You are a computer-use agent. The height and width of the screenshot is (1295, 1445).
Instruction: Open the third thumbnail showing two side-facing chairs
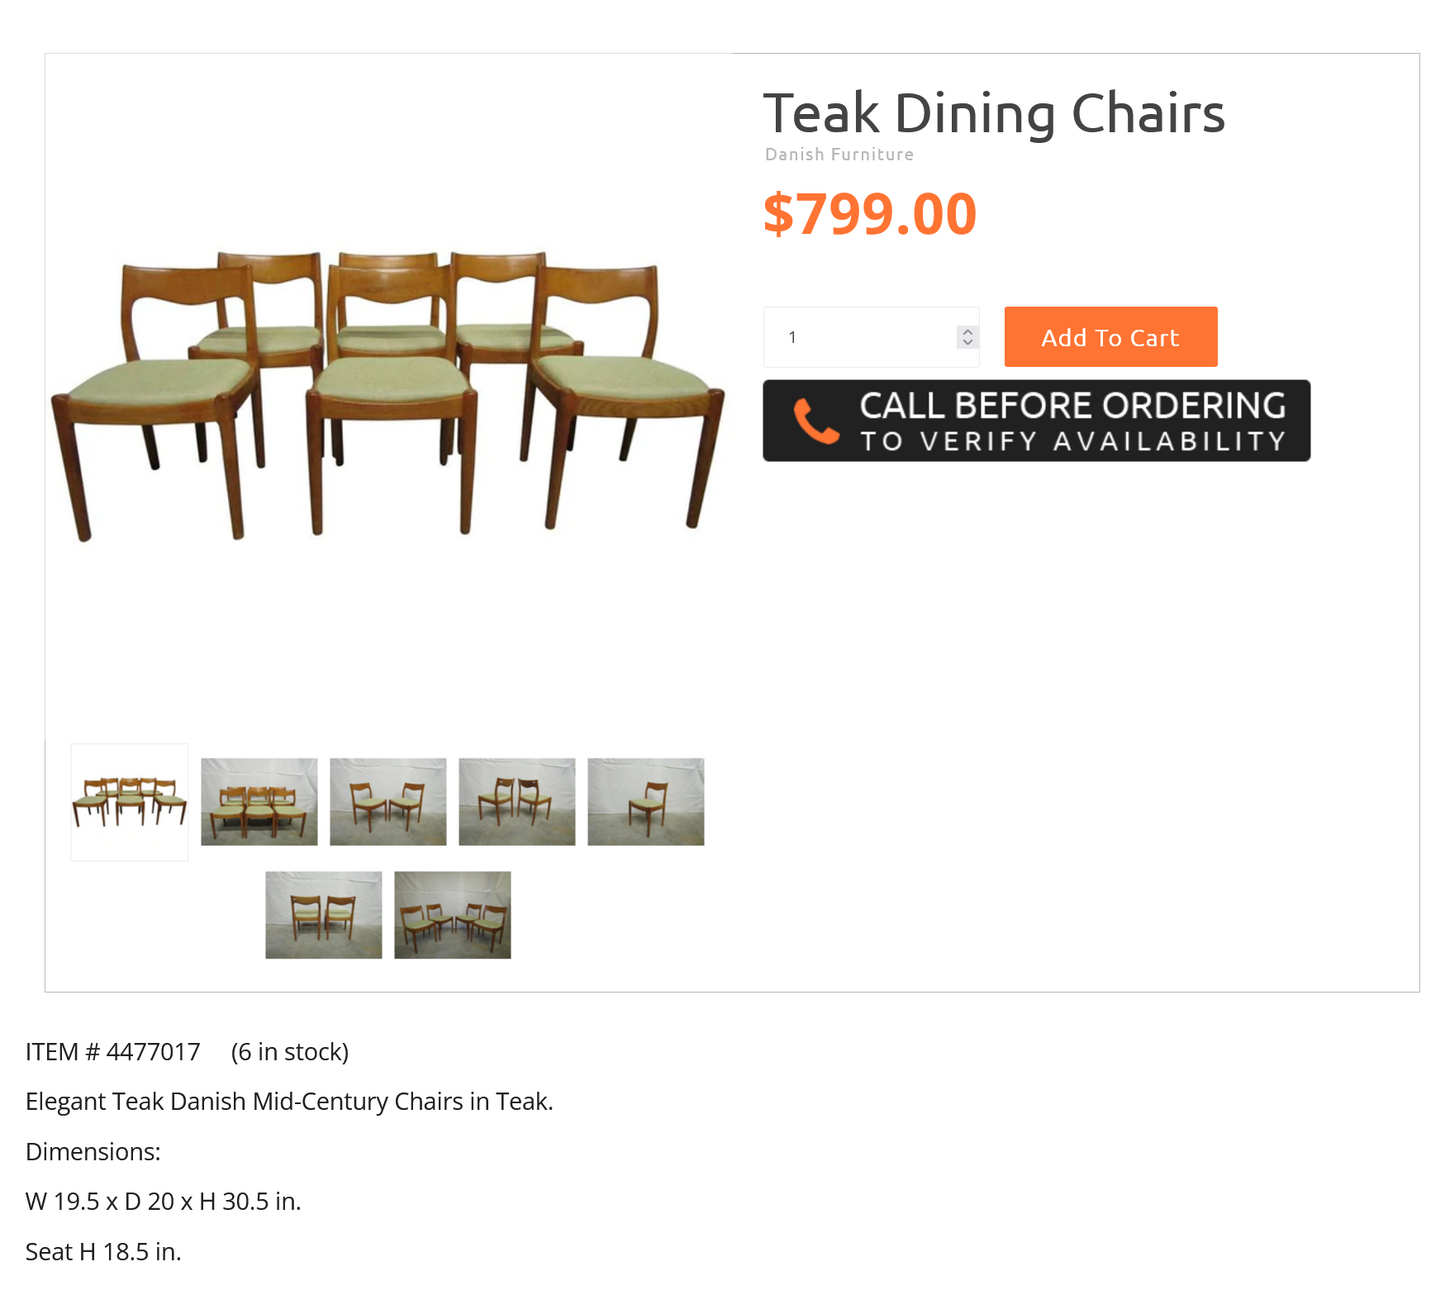point(388,802)
